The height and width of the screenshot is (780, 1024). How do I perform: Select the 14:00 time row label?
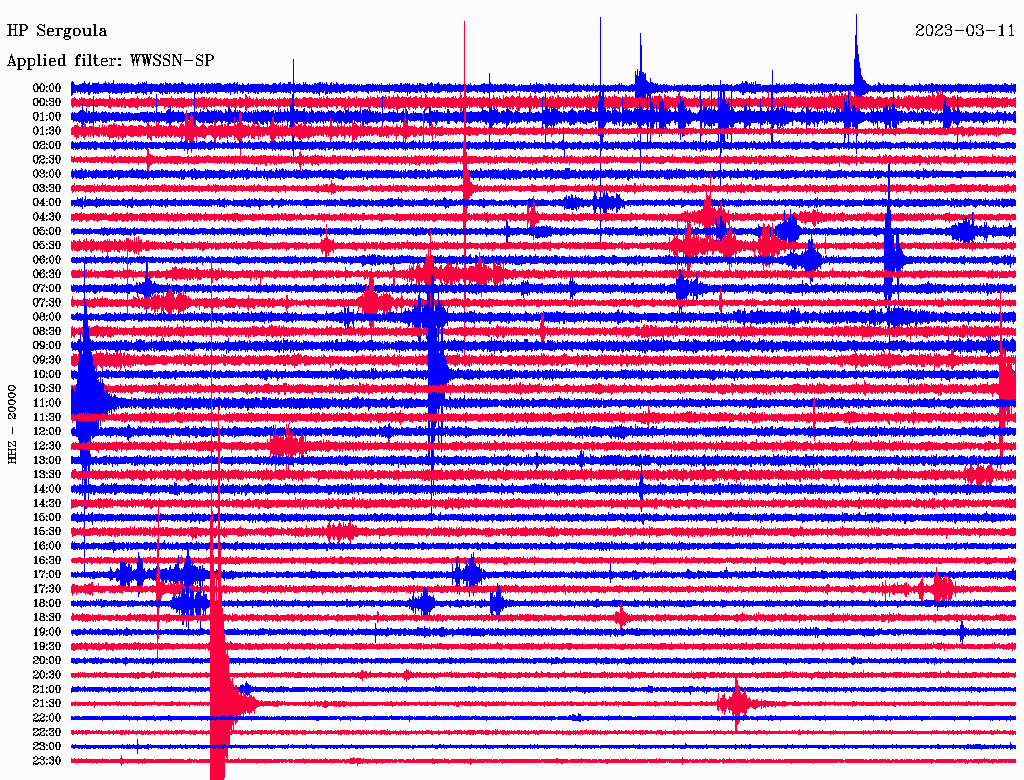coord(47,489)
